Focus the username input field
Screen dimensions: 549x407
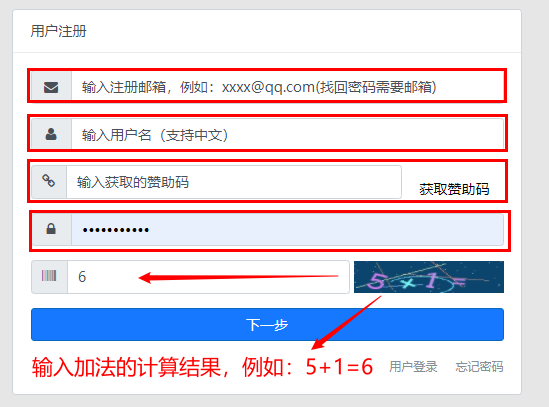(287, 134)
